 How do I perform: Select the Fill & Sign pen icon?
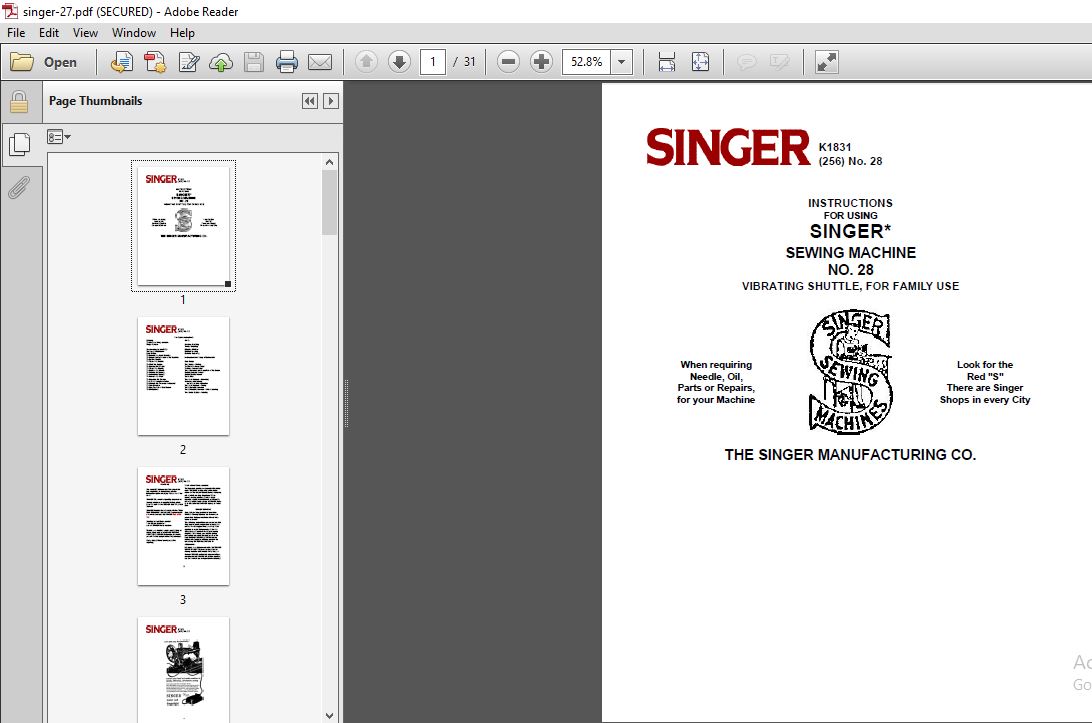pos(189,61)
